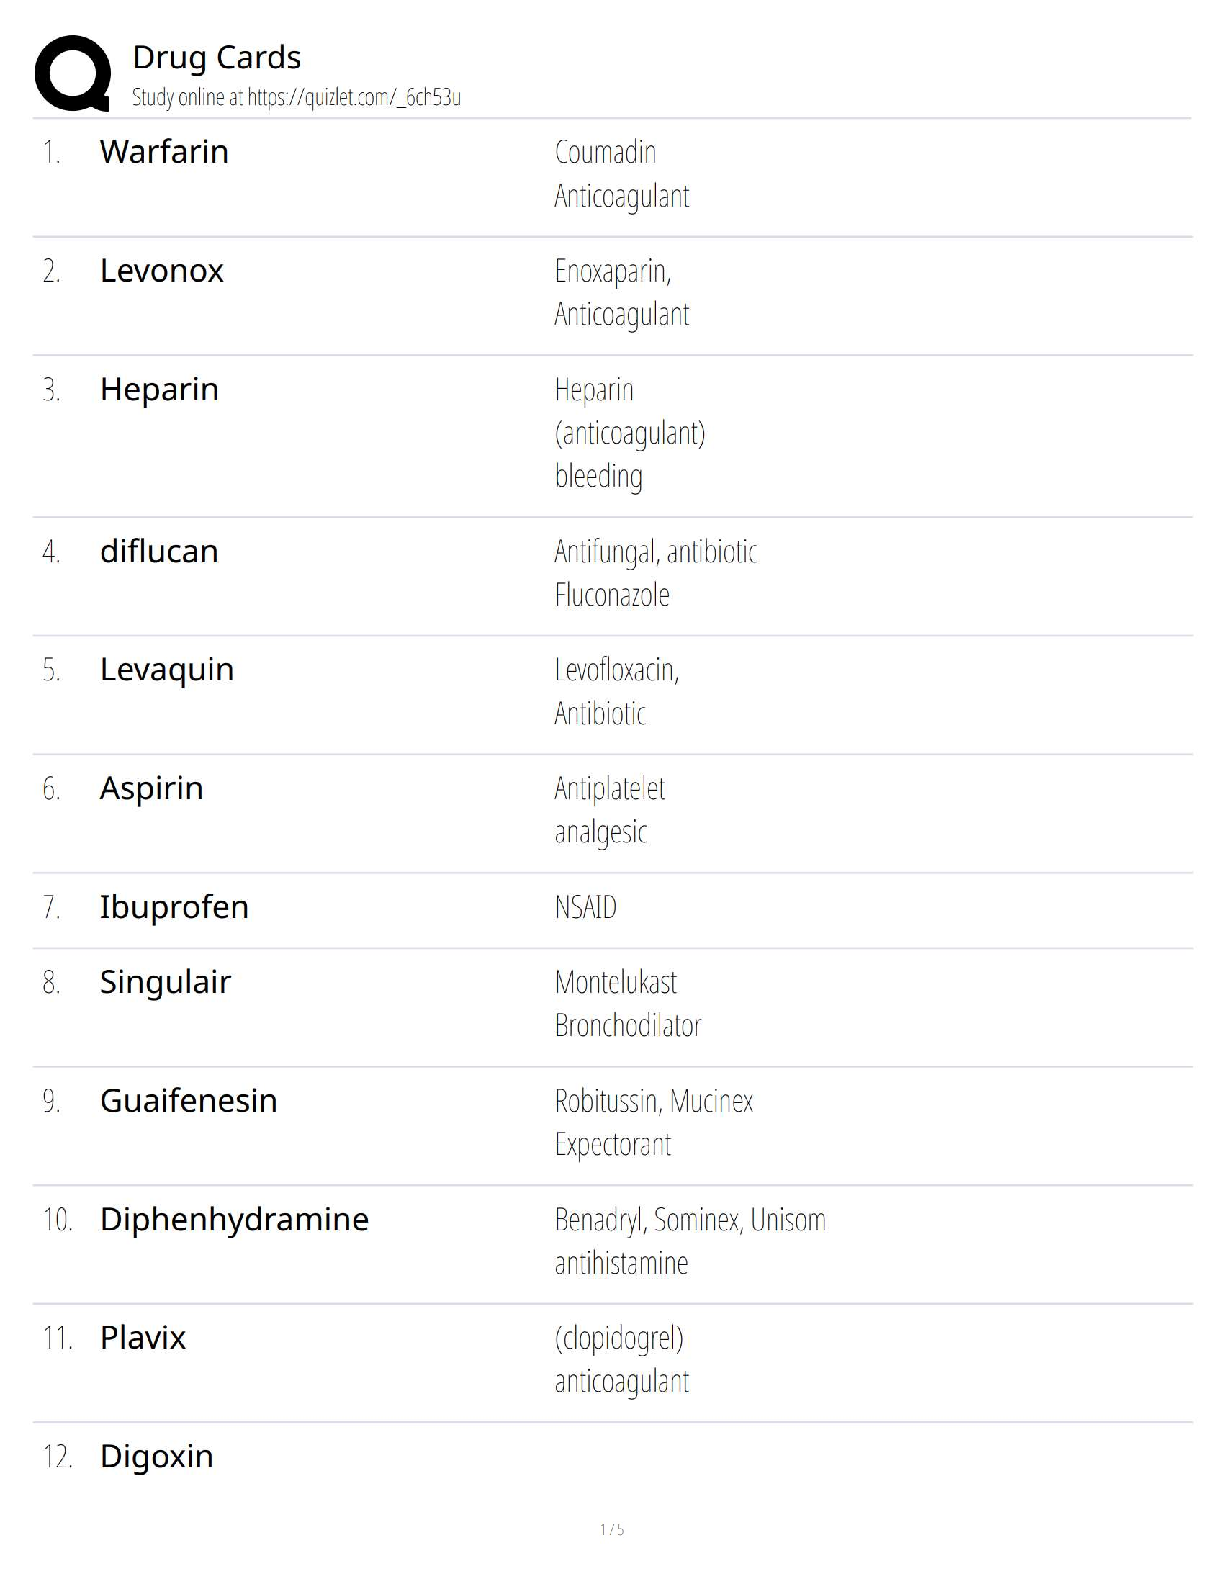Select the Montelukast definition text
The image size is (1224, 1584).
(616, 983)
